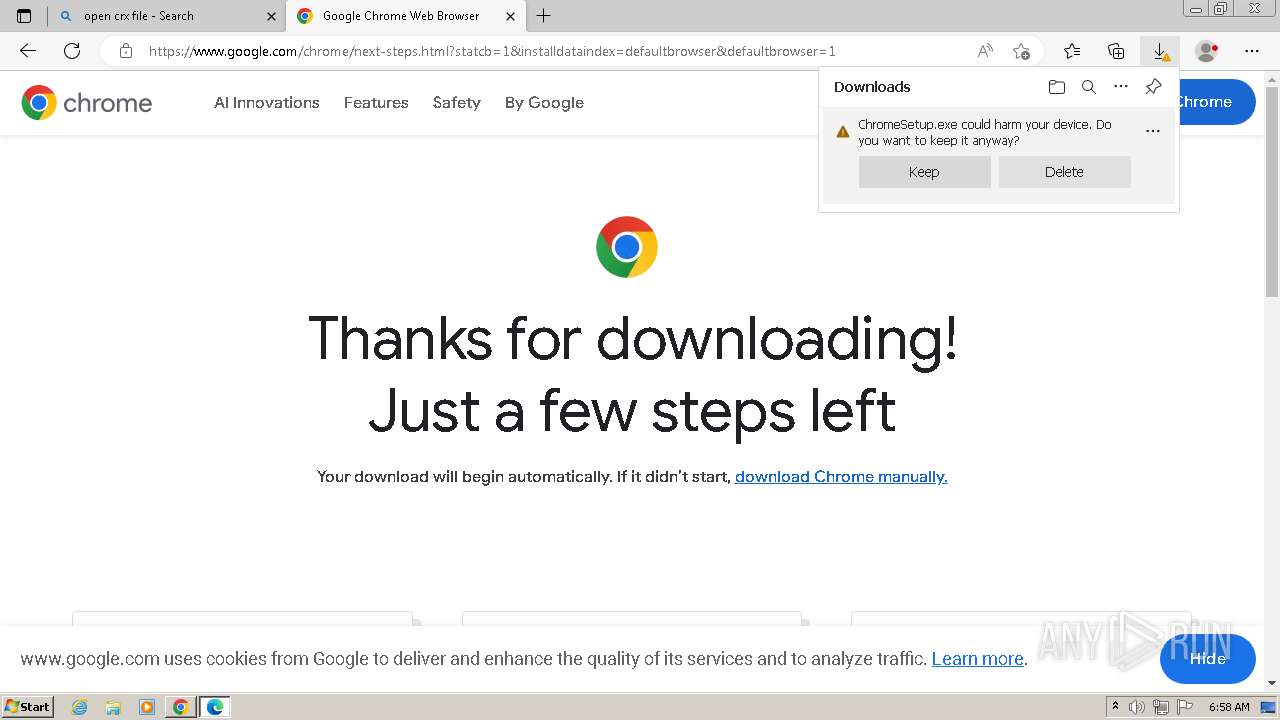This screenshot has width=1280, height=720.
Task: Click the page vertical scrollbar thumb
Action: click(1272, 190)
